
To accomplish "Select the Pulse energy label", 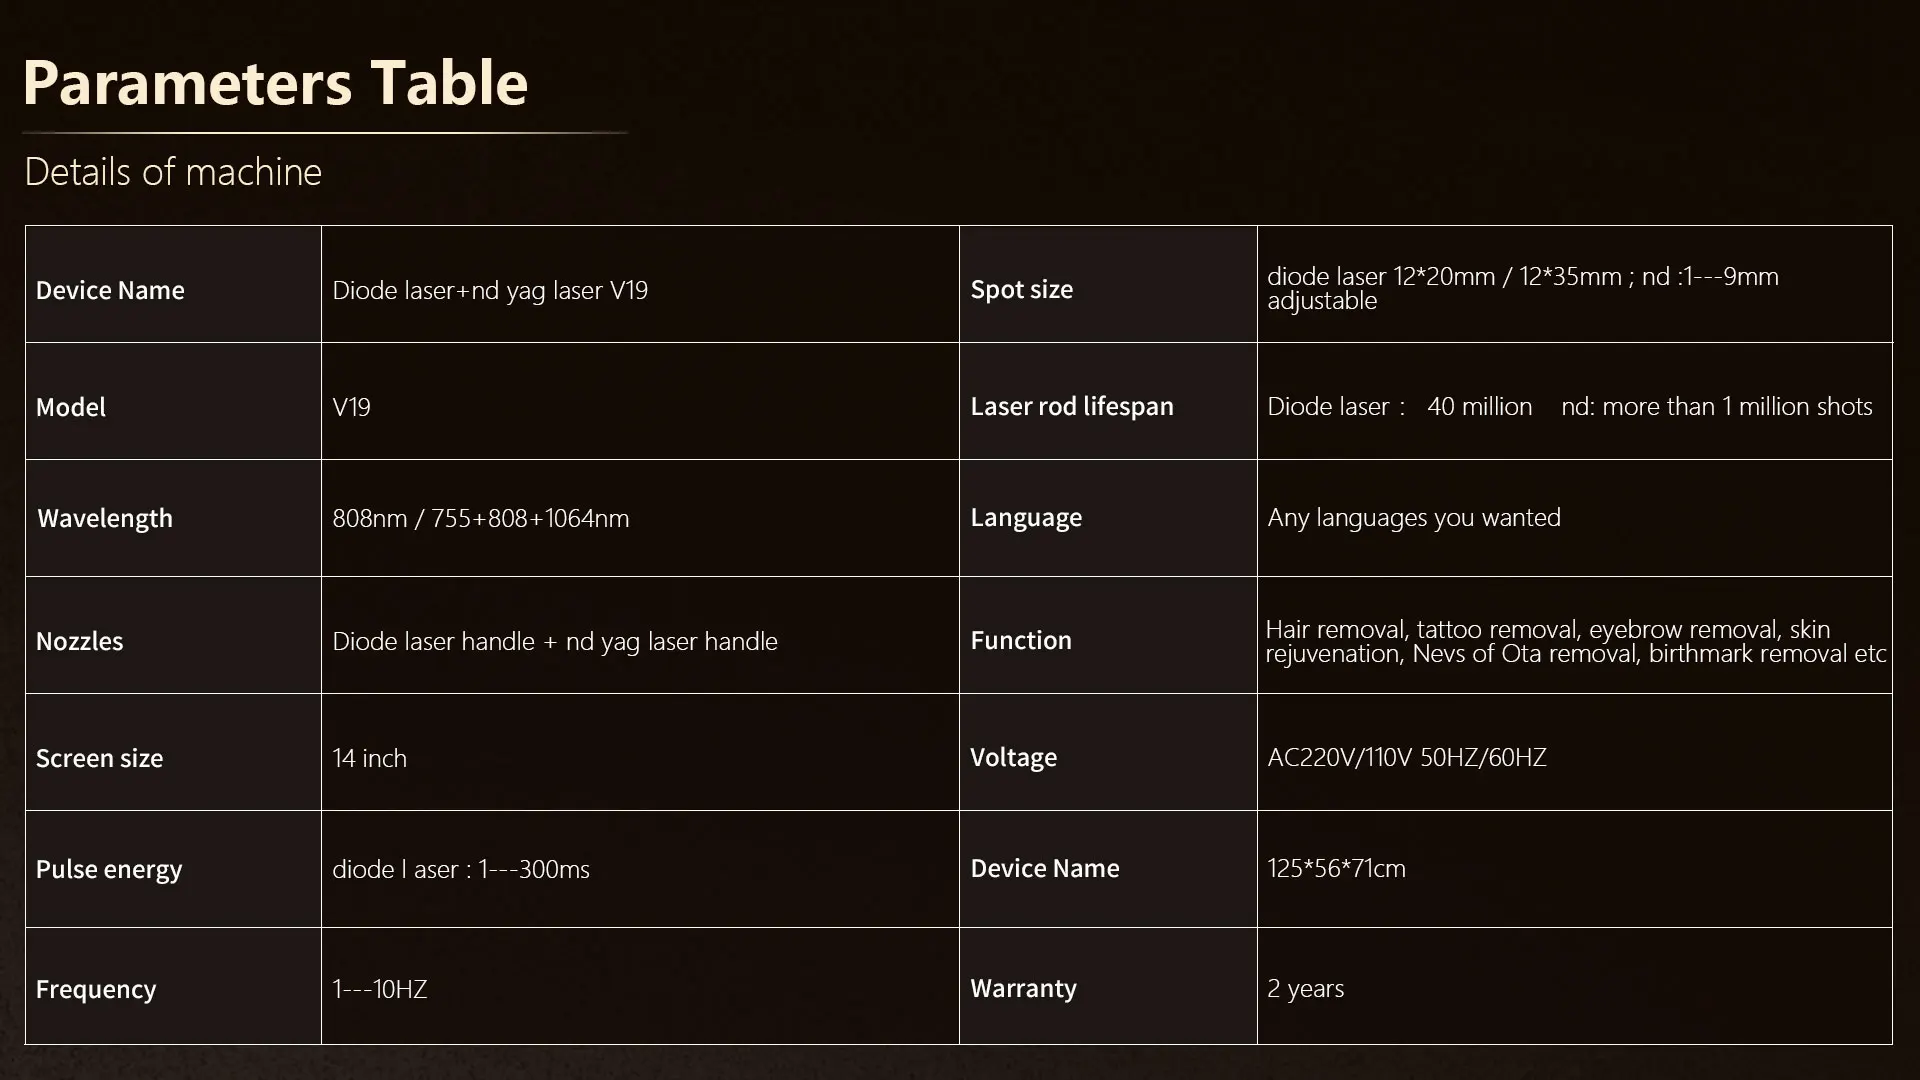I will (x=109, y=869).
